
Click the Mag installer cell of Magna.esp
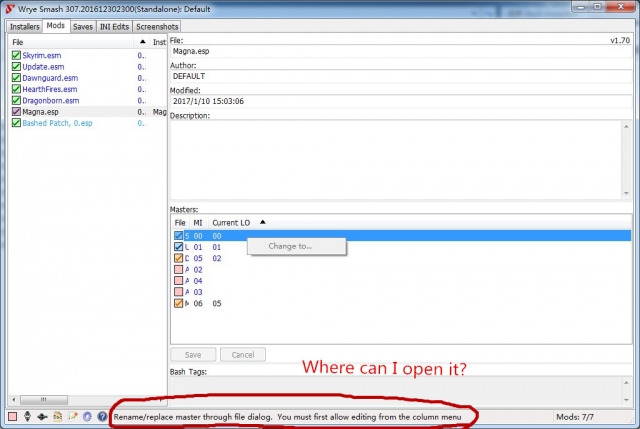[159, 111]
